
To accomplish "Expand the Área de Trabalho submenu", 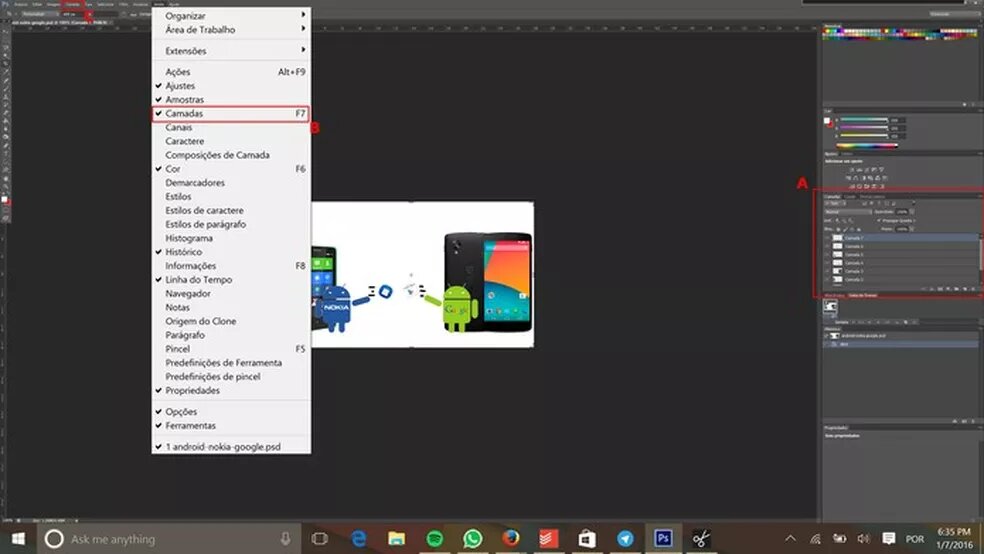I will pyautogui.click(x=231, y=29).
